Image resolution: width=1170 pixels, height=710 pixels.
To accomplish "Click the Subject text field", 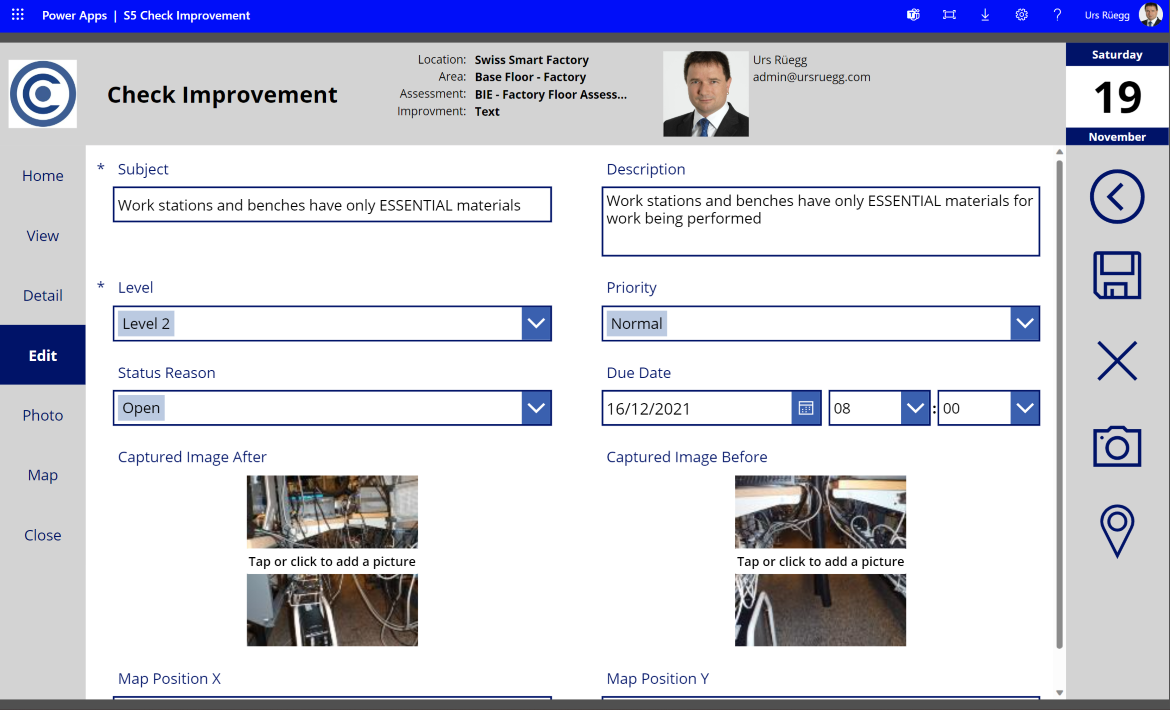I will coord(332,205).
